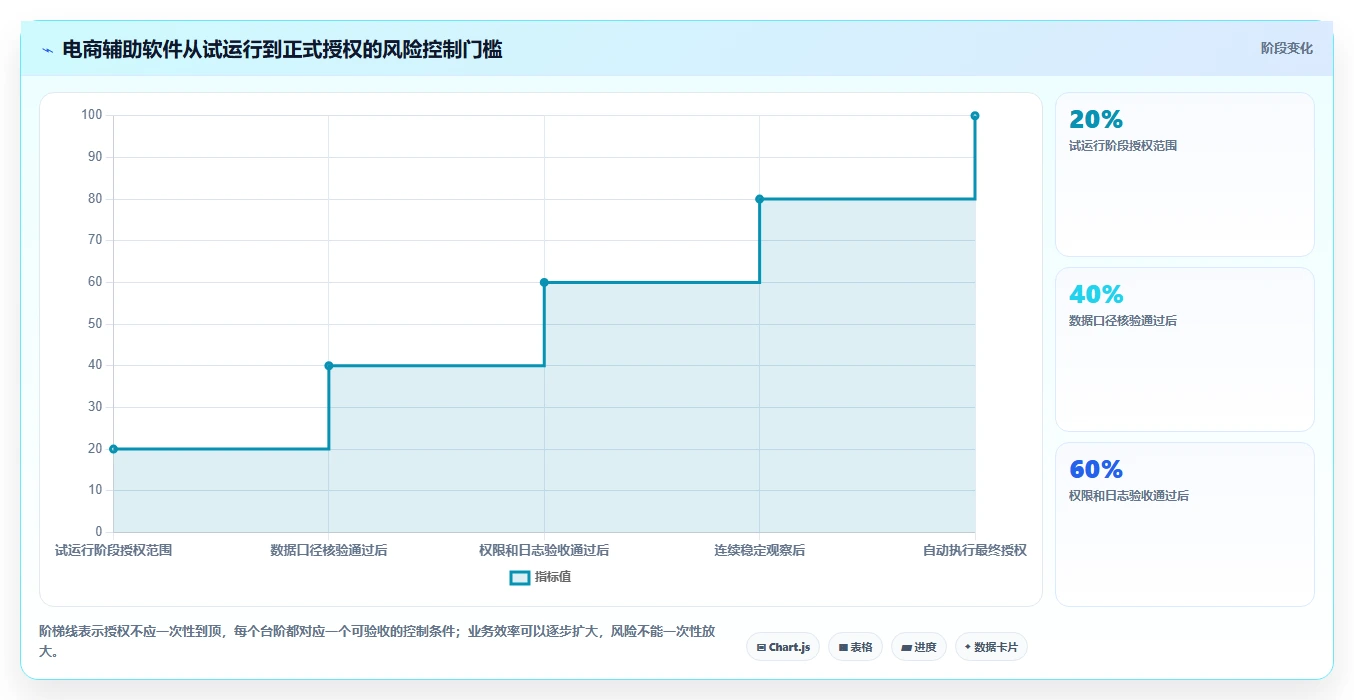The width and height of the screenshot is (1354, 700).
Task: Click 试运行阶段授权范围 label in the 20% card
Action: tap(1123, 146)
